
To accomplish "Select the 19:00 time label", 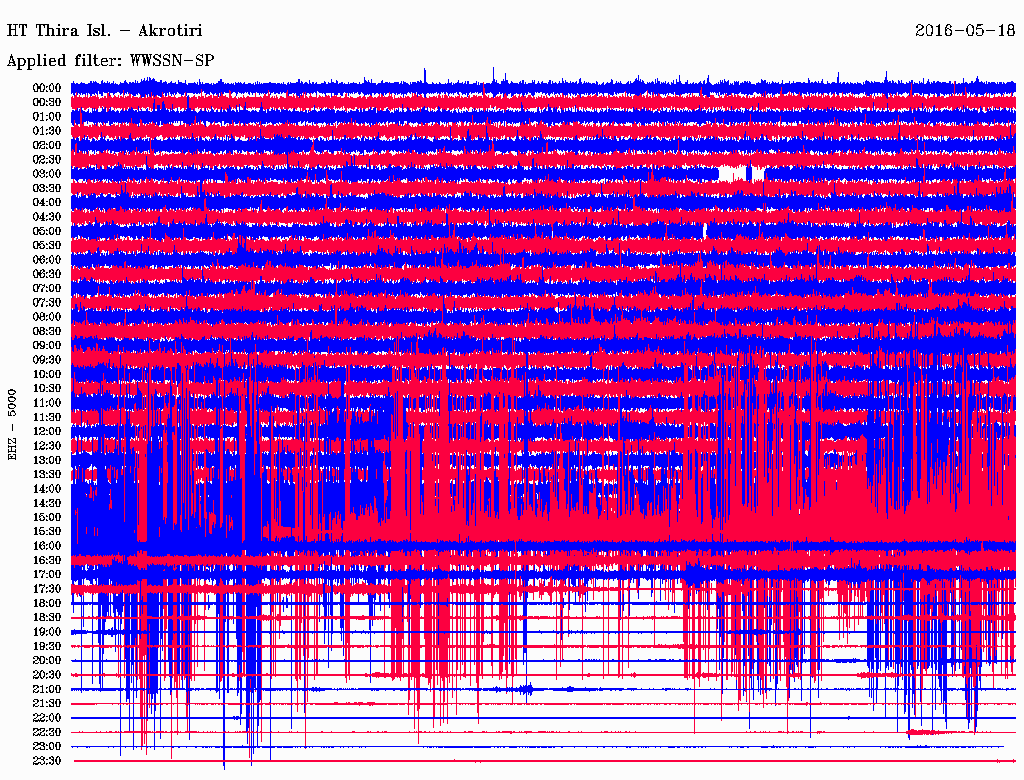I will click(46, 632).
